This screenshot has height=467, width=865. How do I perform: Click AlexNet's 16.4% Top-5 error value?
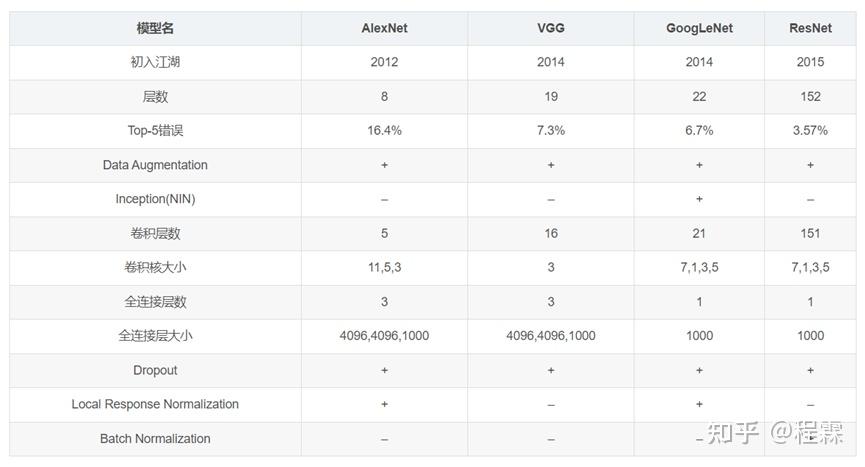384,131
